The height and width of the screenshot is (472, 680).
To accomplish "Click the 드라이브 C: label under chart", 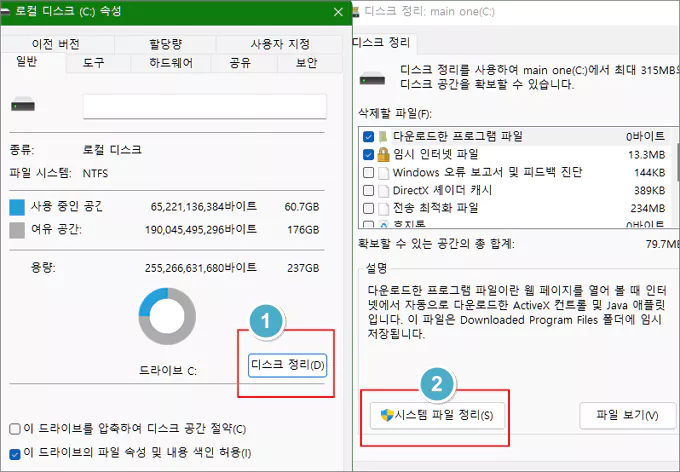I will coord(168,371).
